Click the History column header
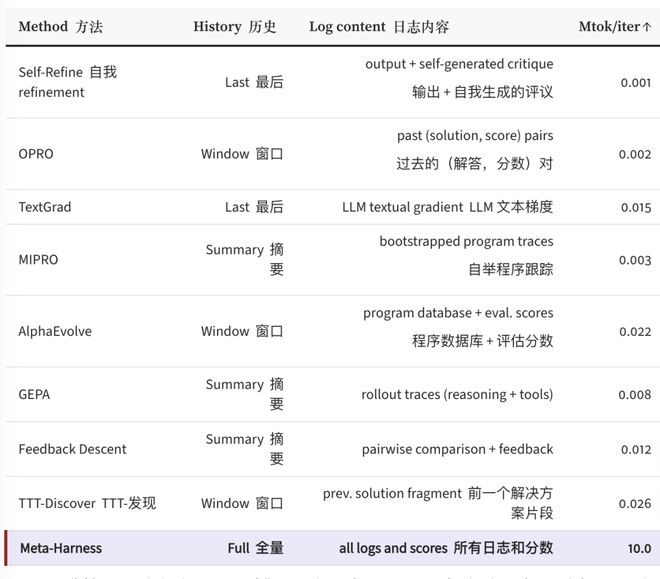 (234, 27)
